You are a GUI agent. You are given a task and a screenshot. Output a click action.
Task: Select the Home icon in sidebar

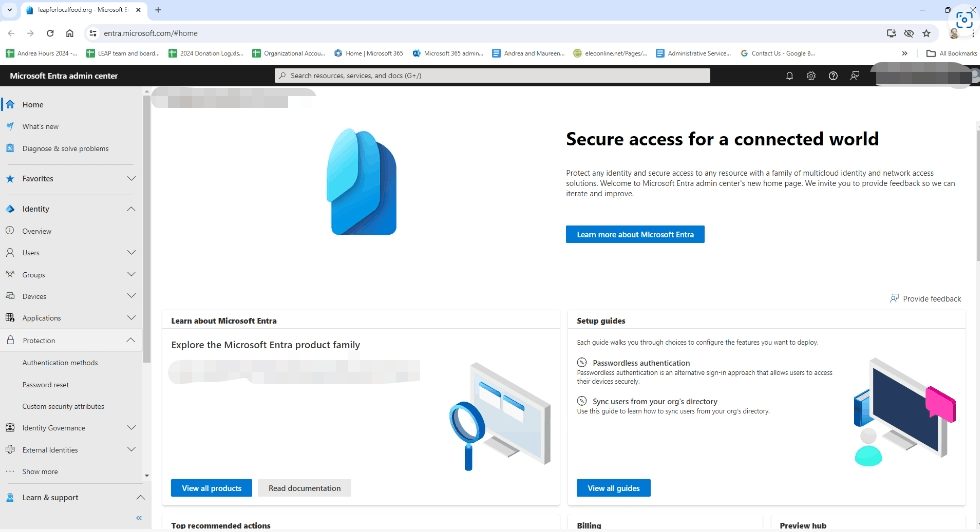pos(10,104)
